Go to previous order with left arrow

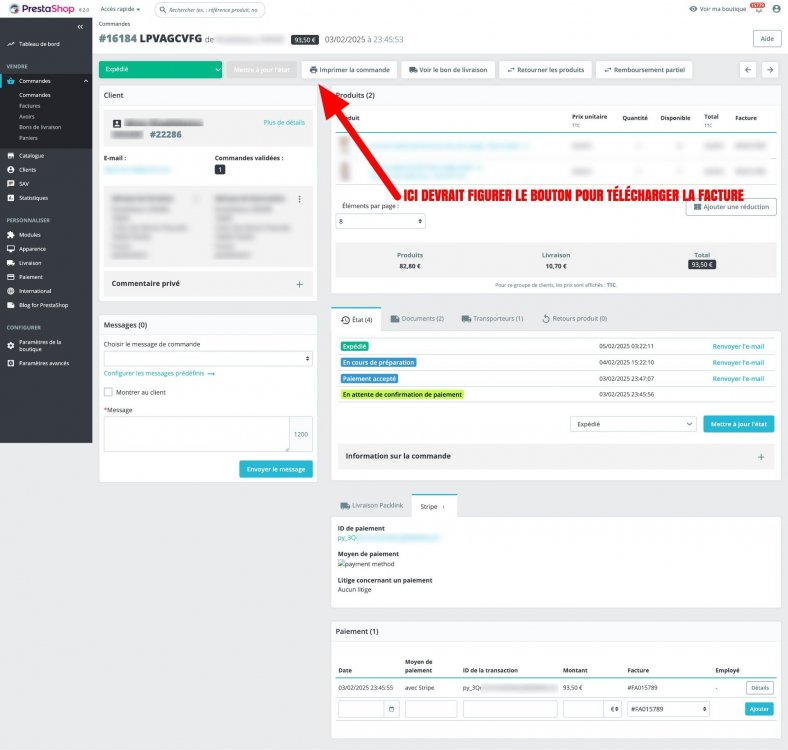pyautogui.click(x=748, y=70)
